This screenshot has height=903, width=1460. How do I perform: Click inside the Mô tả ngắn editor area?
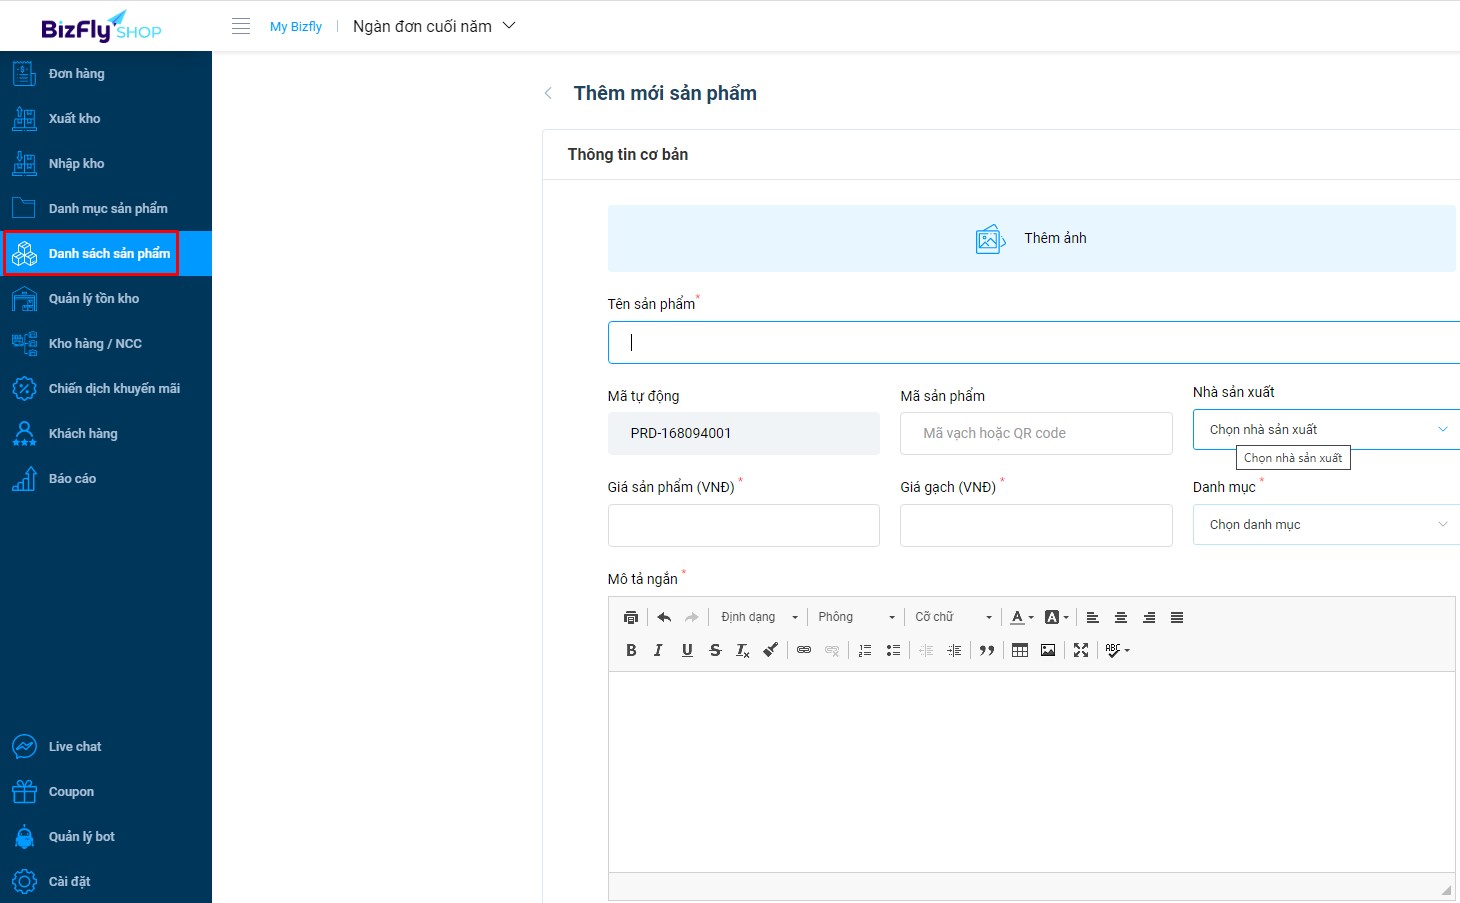pyautogui.click(x=1031, y=772)
